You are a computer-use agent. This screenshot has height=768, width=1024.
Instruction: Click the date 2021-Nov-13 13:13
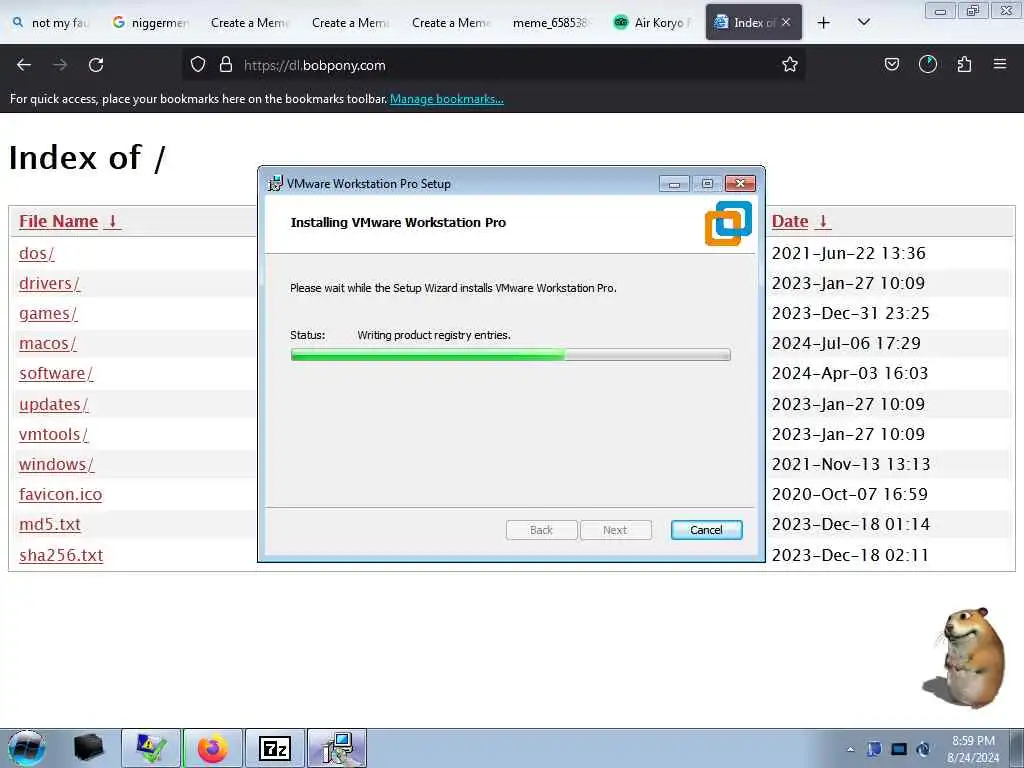click(850, 464)
